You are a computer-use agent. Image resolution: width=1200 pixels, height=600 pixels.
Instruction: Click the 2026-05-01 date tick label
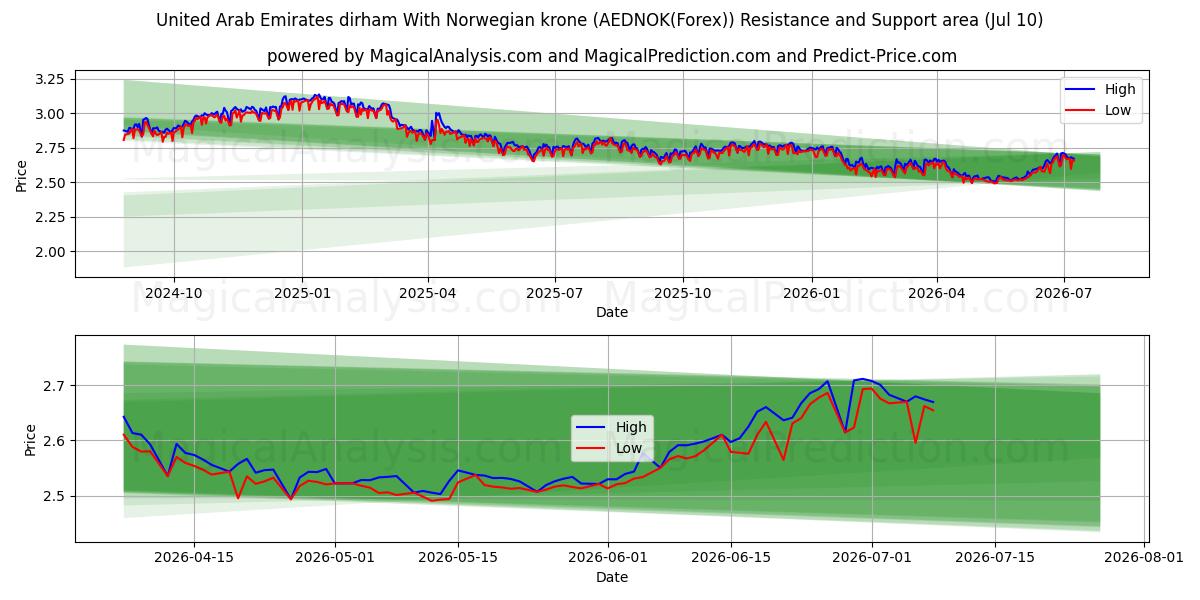pos(334,558)
